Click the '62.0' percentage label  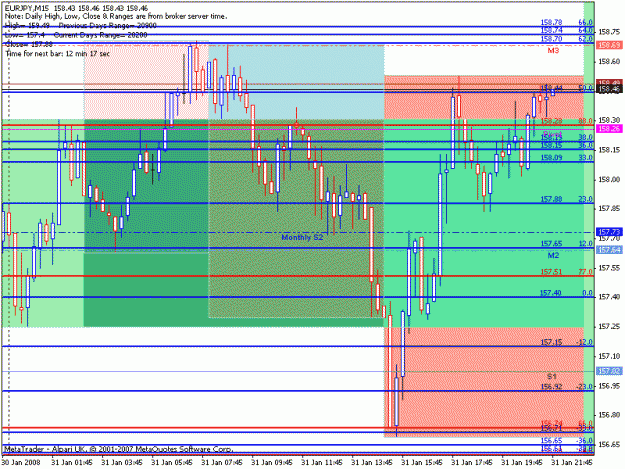pyautogui.click(x=585, y=39)
